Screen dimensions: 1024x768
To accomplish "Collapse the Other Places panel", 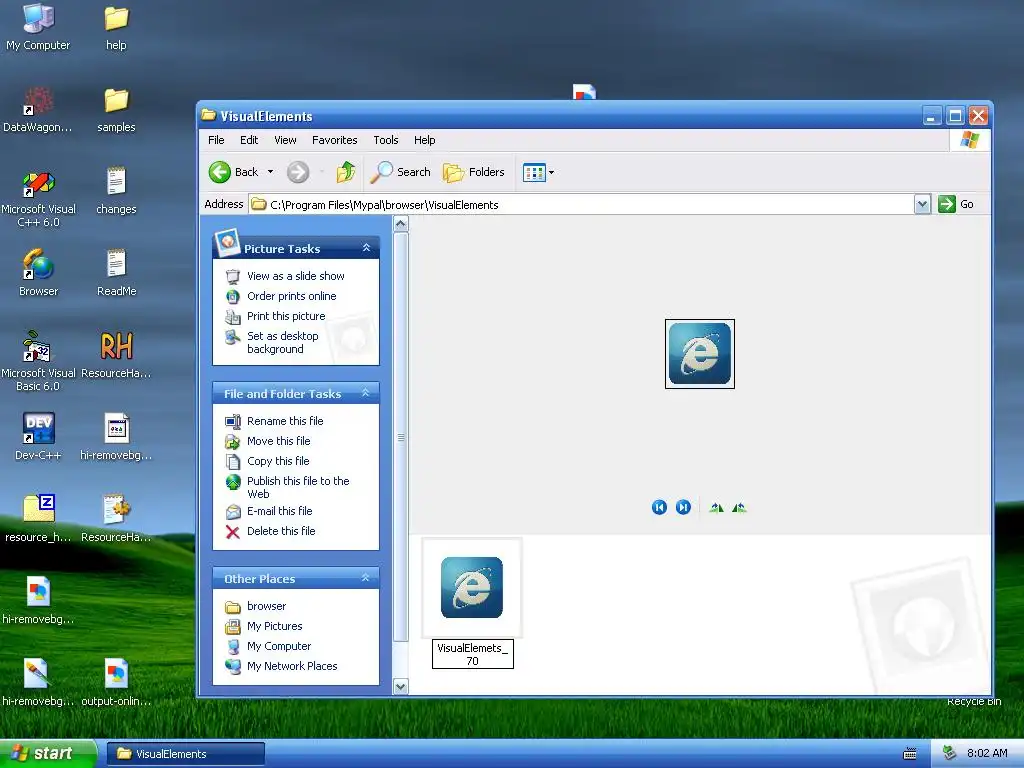I will coord(366,578).
